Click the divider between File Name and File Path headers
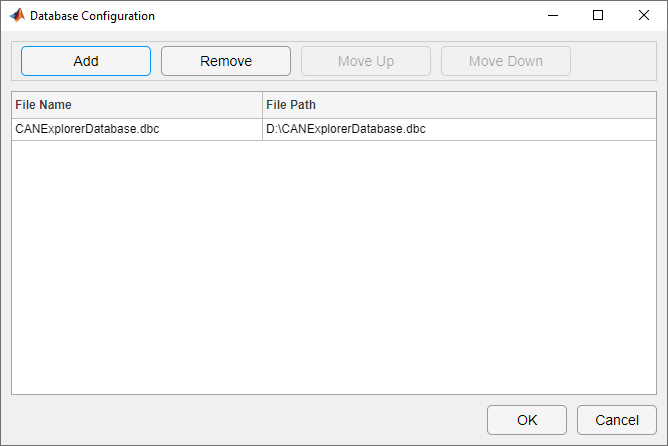This screenshot has height=446, width=668. coord(262,105)
